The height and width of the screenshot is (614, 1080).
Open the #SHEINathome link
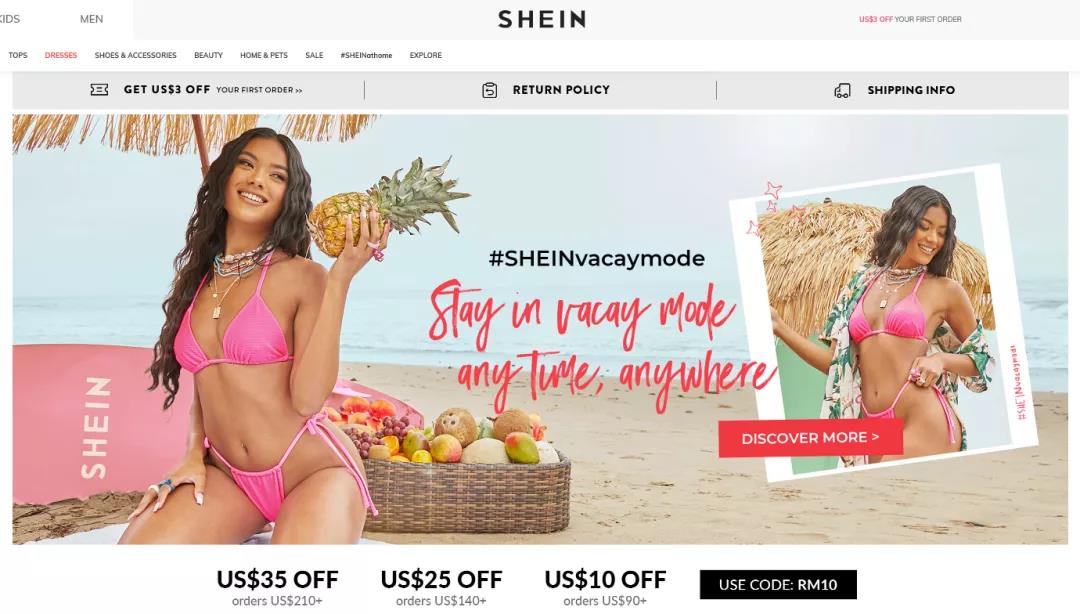point(366,55)
